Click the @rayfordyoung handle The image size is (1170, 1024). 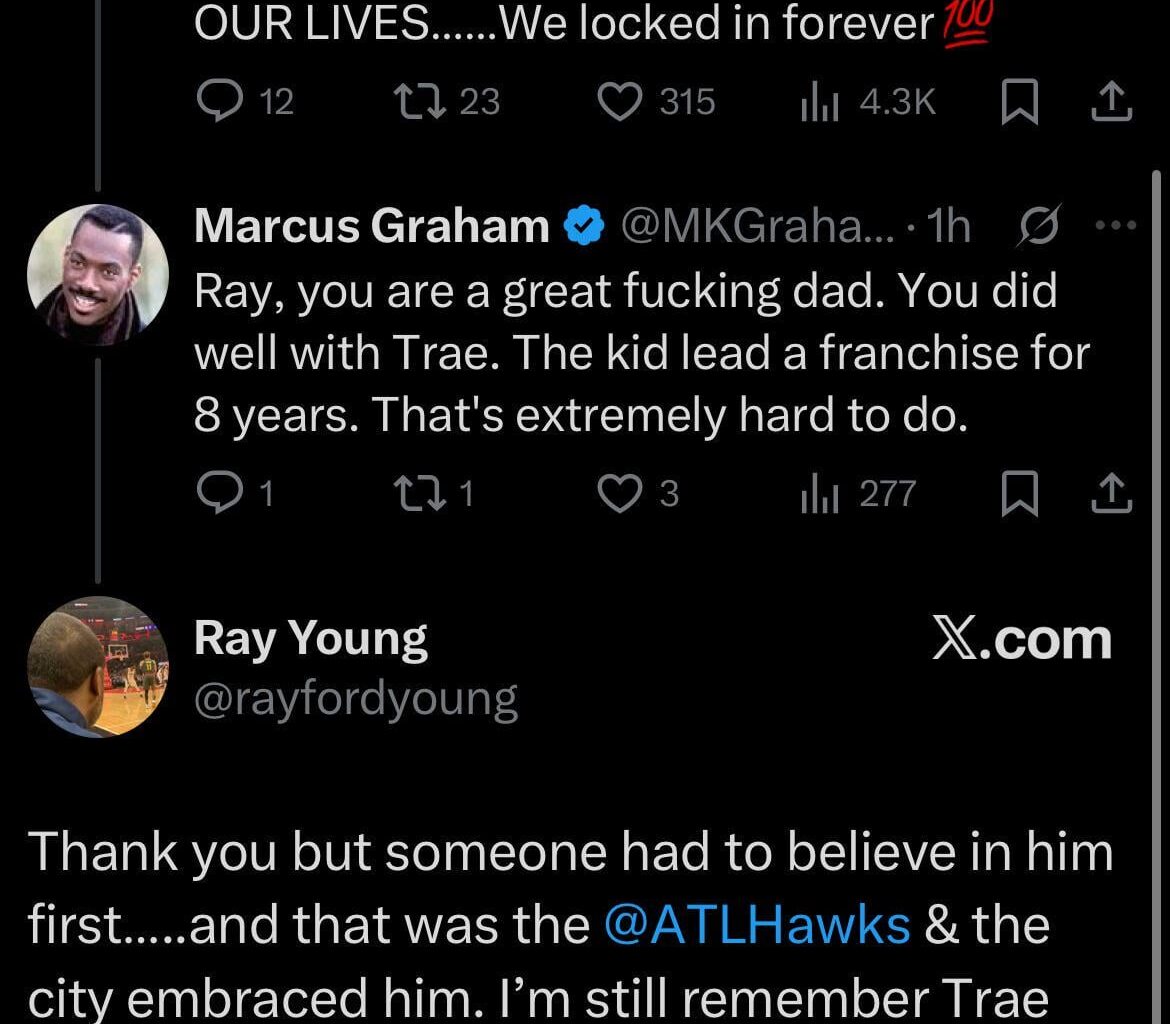355,698
